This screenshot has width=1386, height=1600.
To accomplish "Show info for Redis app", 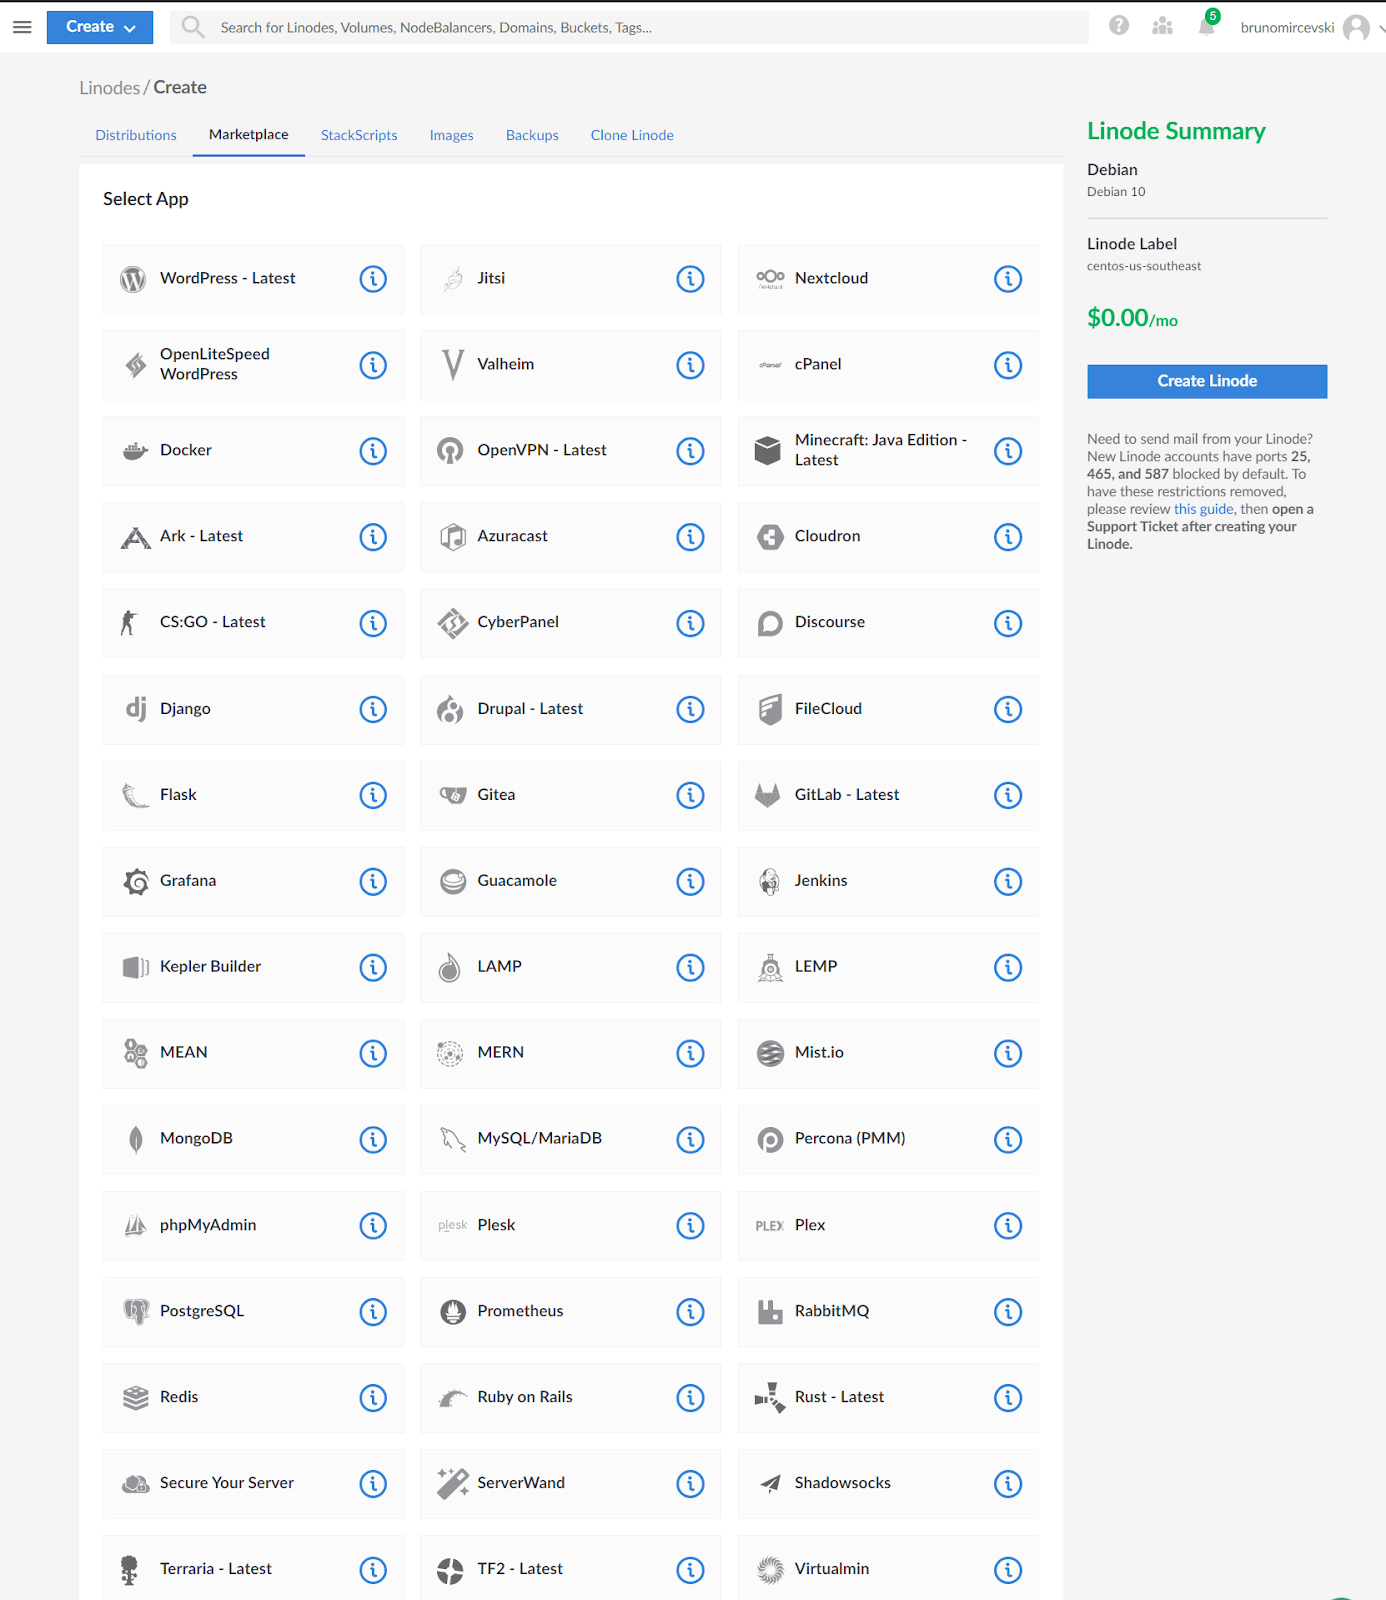I will click(373, 1397).
